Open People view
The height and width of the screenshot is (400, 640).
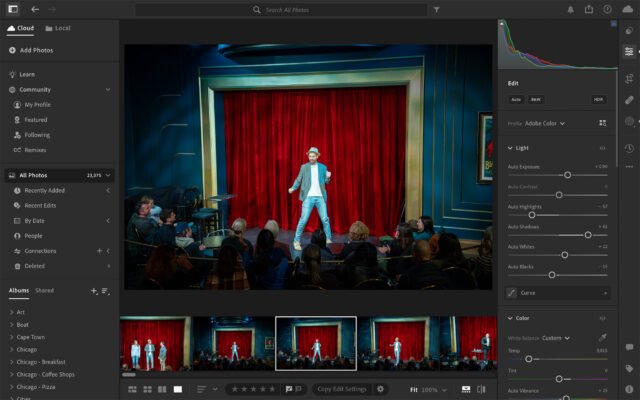[x=33, y=236]
